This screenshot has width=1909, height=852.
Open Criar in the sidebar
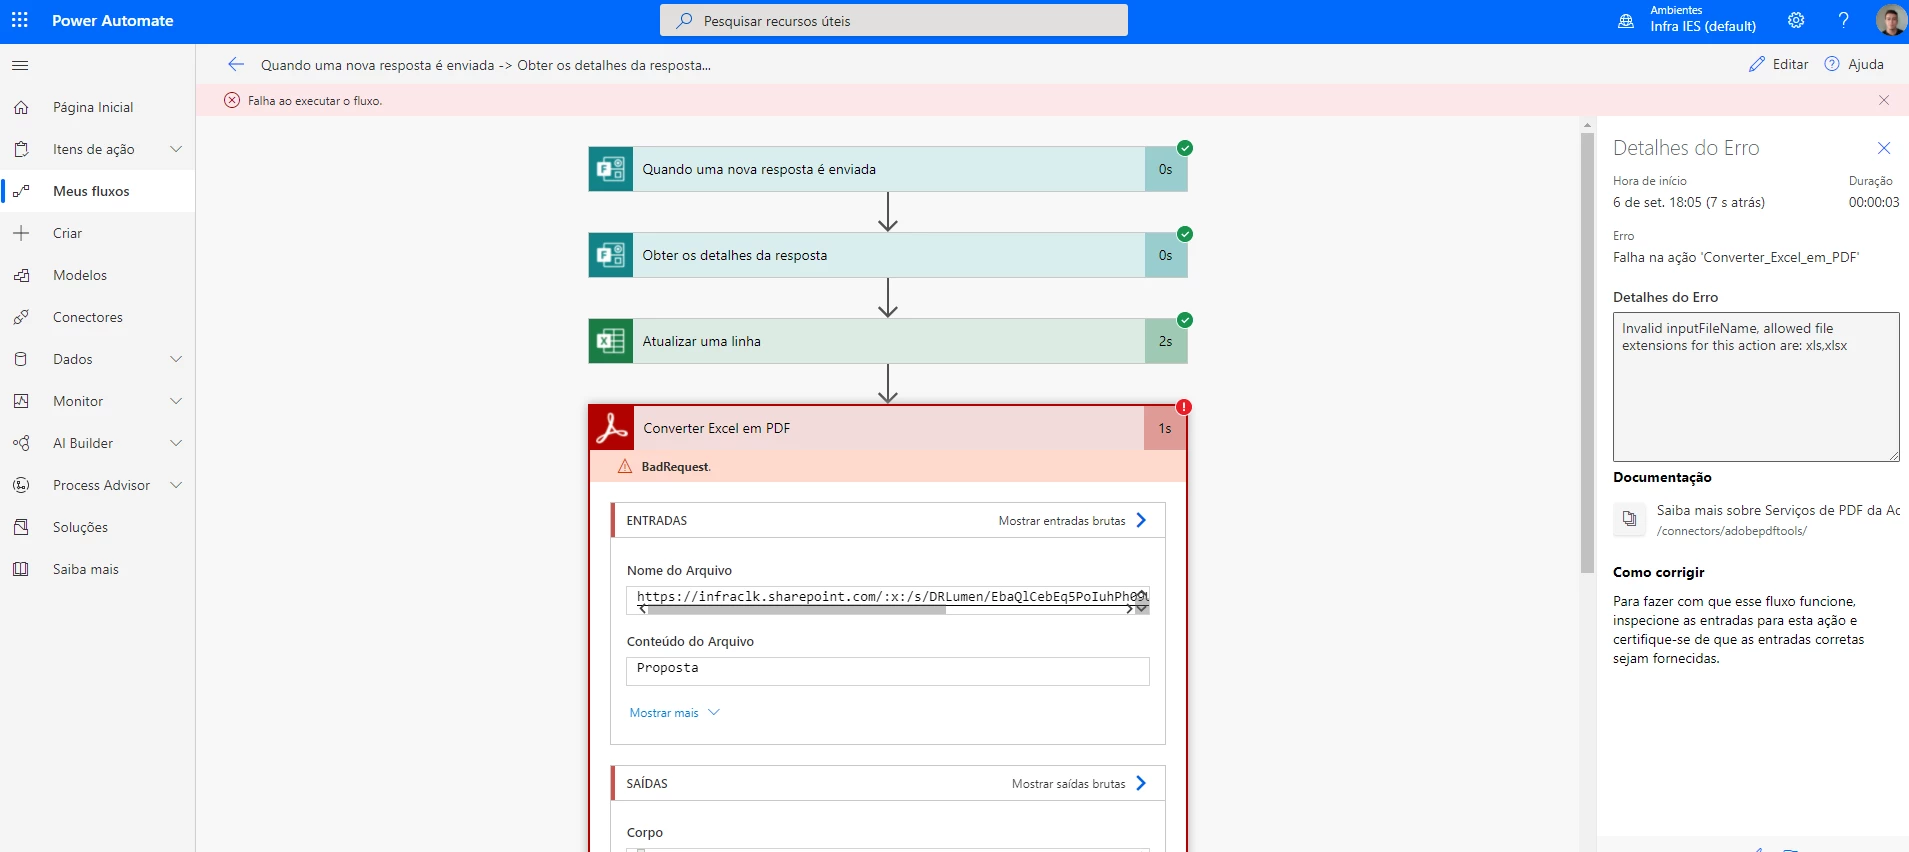pos(98,233)
